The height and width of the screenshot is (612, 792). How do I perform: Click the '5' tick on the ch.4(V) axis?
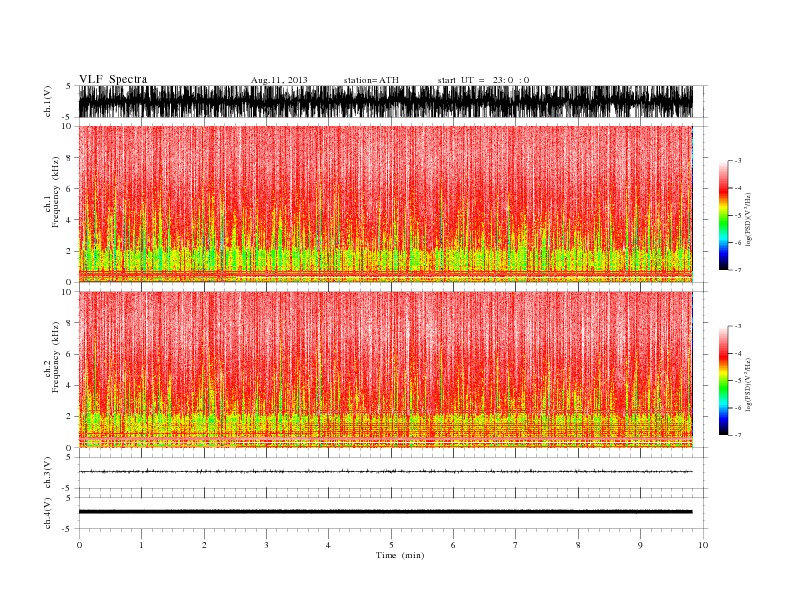click(x=69, y=497)
